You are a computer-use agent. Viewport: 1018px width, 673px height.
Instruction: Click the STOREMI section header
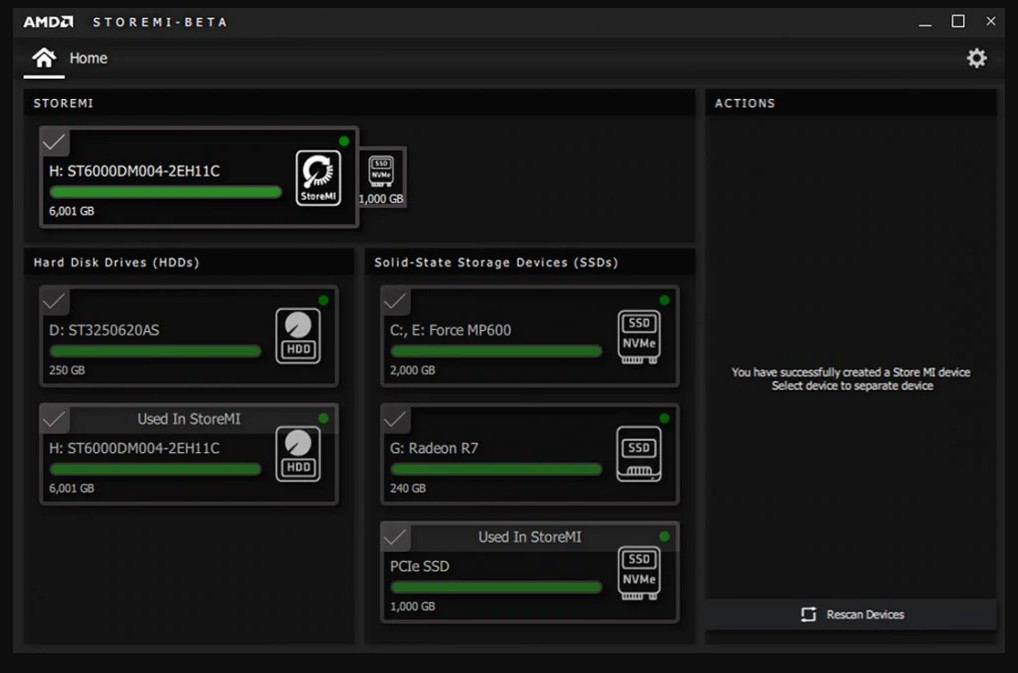coord(64,103)
